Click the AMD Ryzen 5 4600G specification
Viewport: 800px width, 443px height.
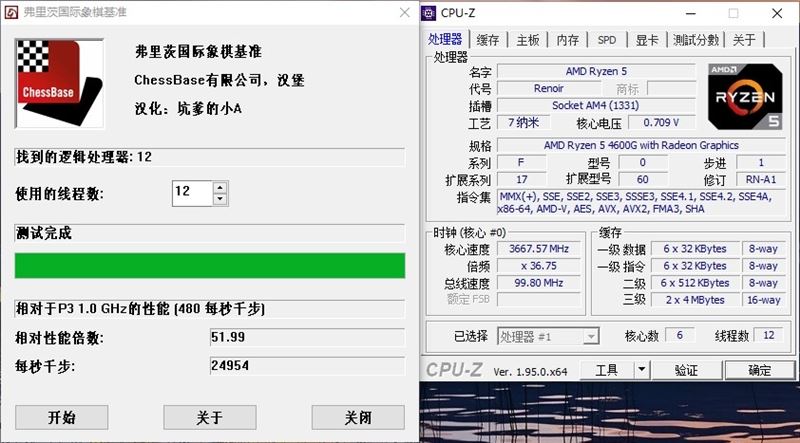[x=641, y=145]
